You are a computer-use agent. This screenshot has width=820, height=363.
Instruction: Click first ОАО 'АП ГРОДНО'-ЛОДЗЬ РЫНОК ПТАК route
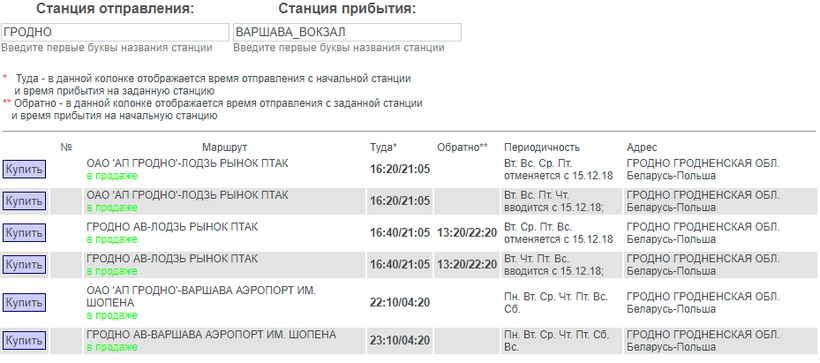coord(187,164)
